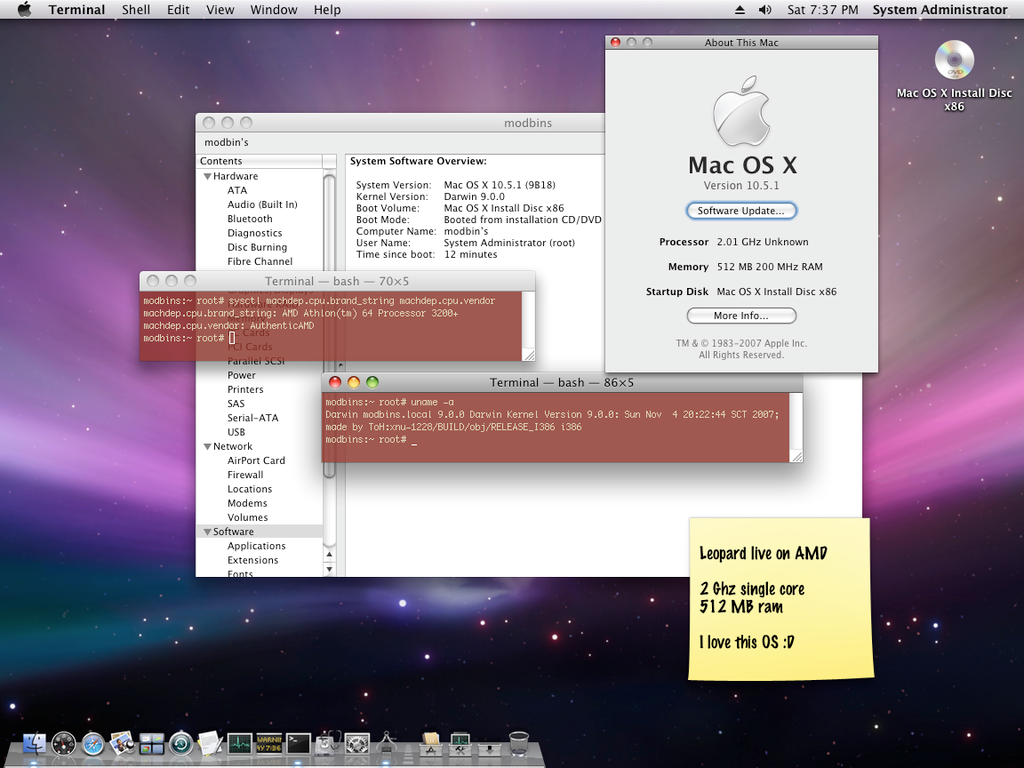Select Disc Burning in Contents
Screen dimensions: 1024x768
[x=257, y=248]
